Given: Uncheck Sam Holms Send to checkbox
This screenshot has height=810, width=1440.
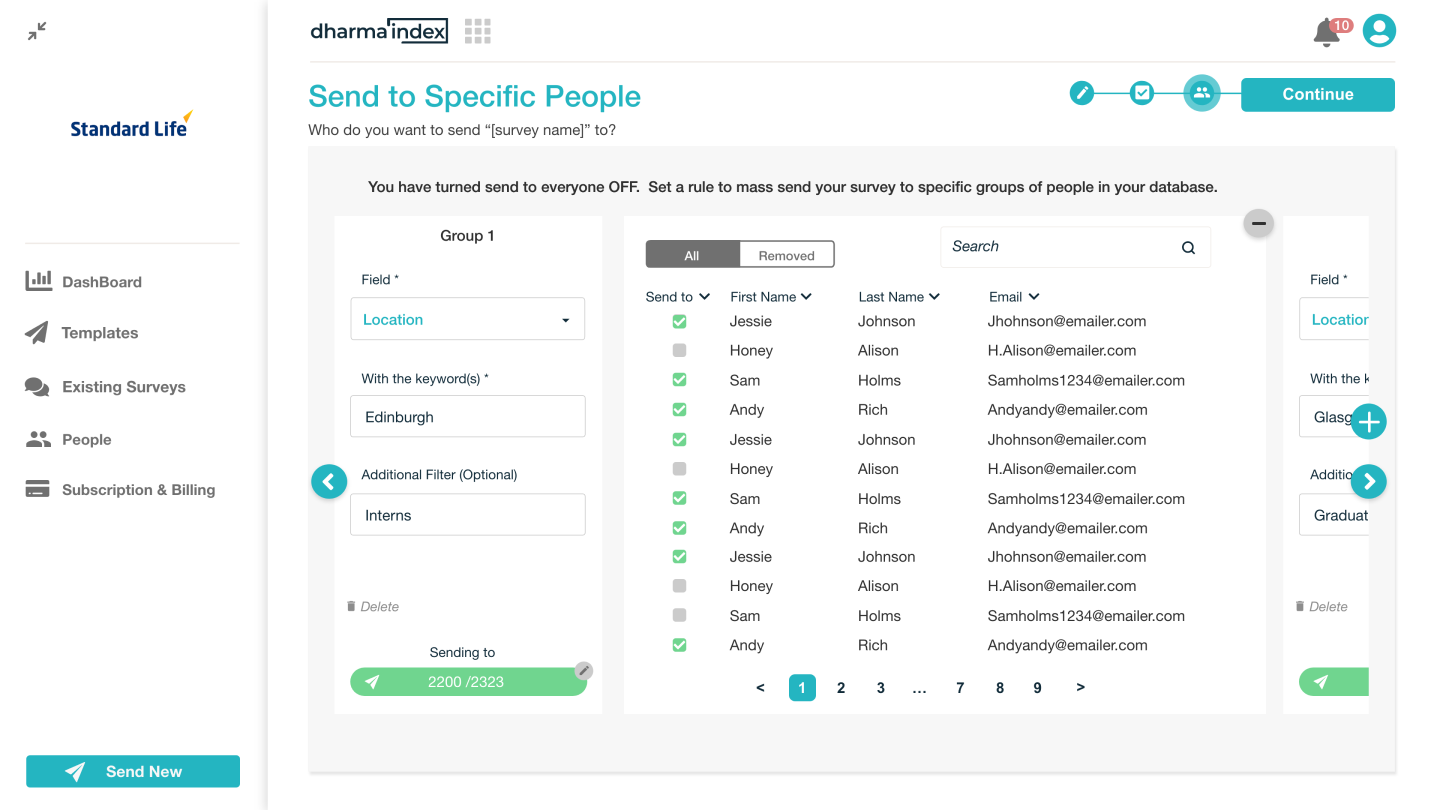Looking at the screenshot, I should (680, 380).
